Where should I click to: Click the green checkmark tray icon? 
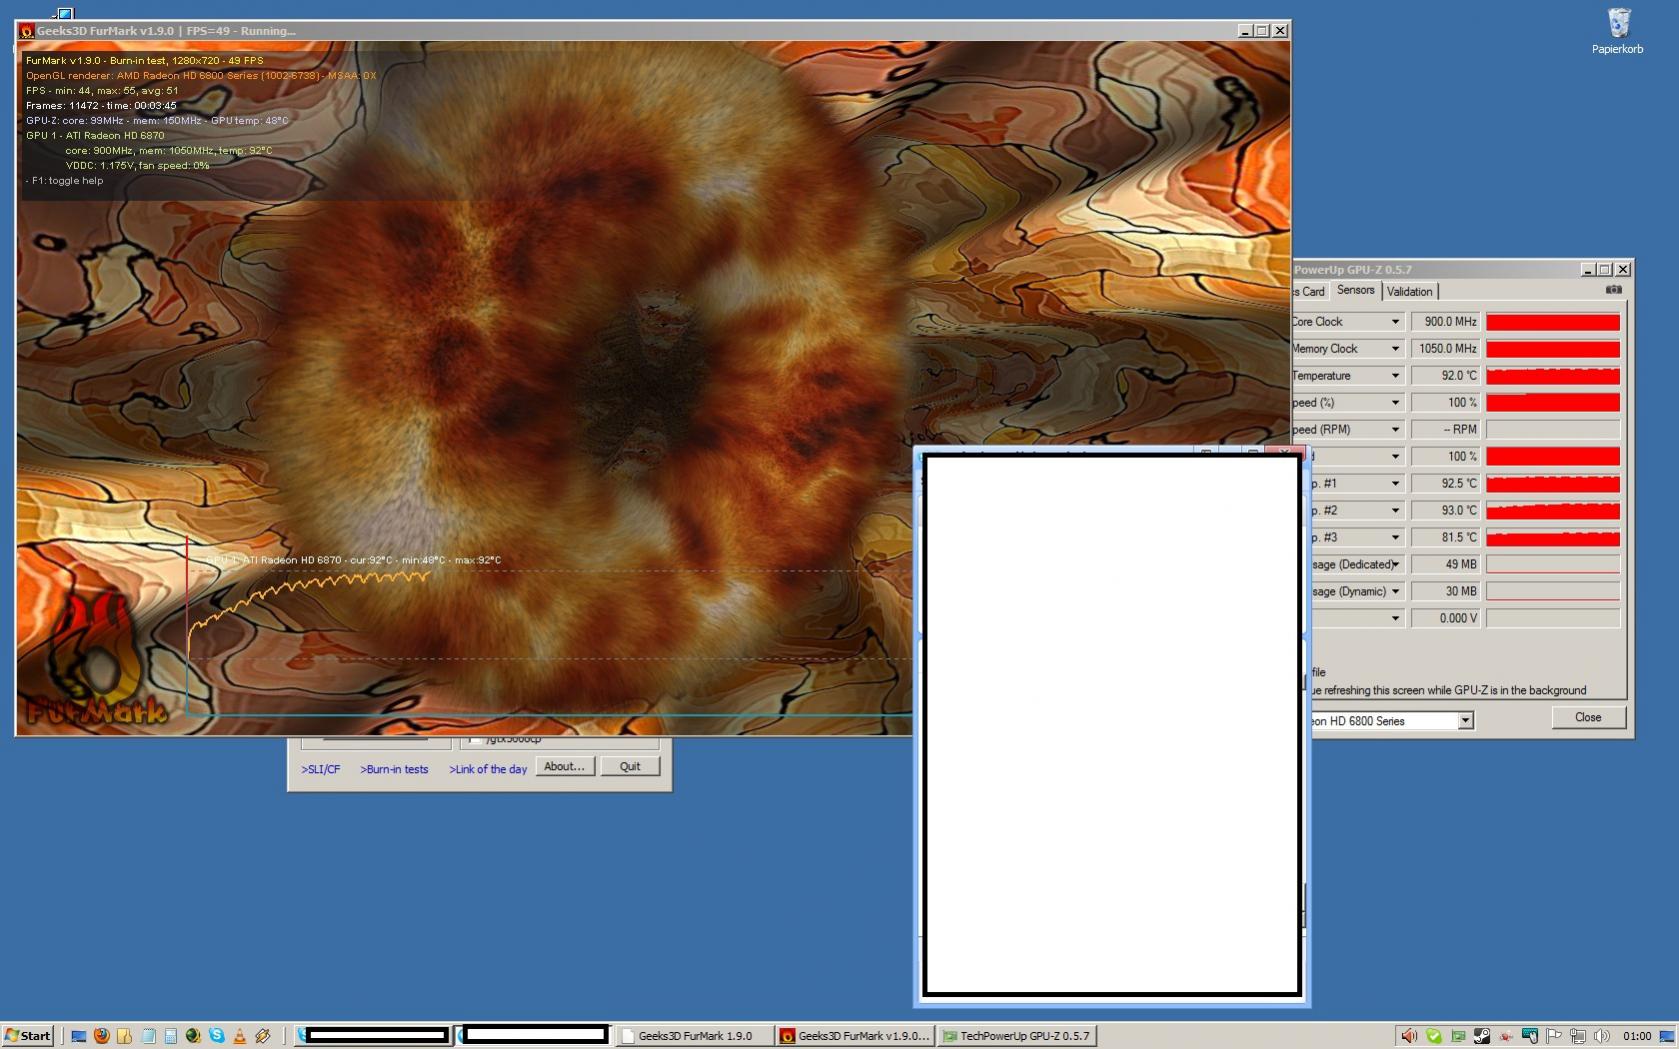[x=1434, y=1036]
